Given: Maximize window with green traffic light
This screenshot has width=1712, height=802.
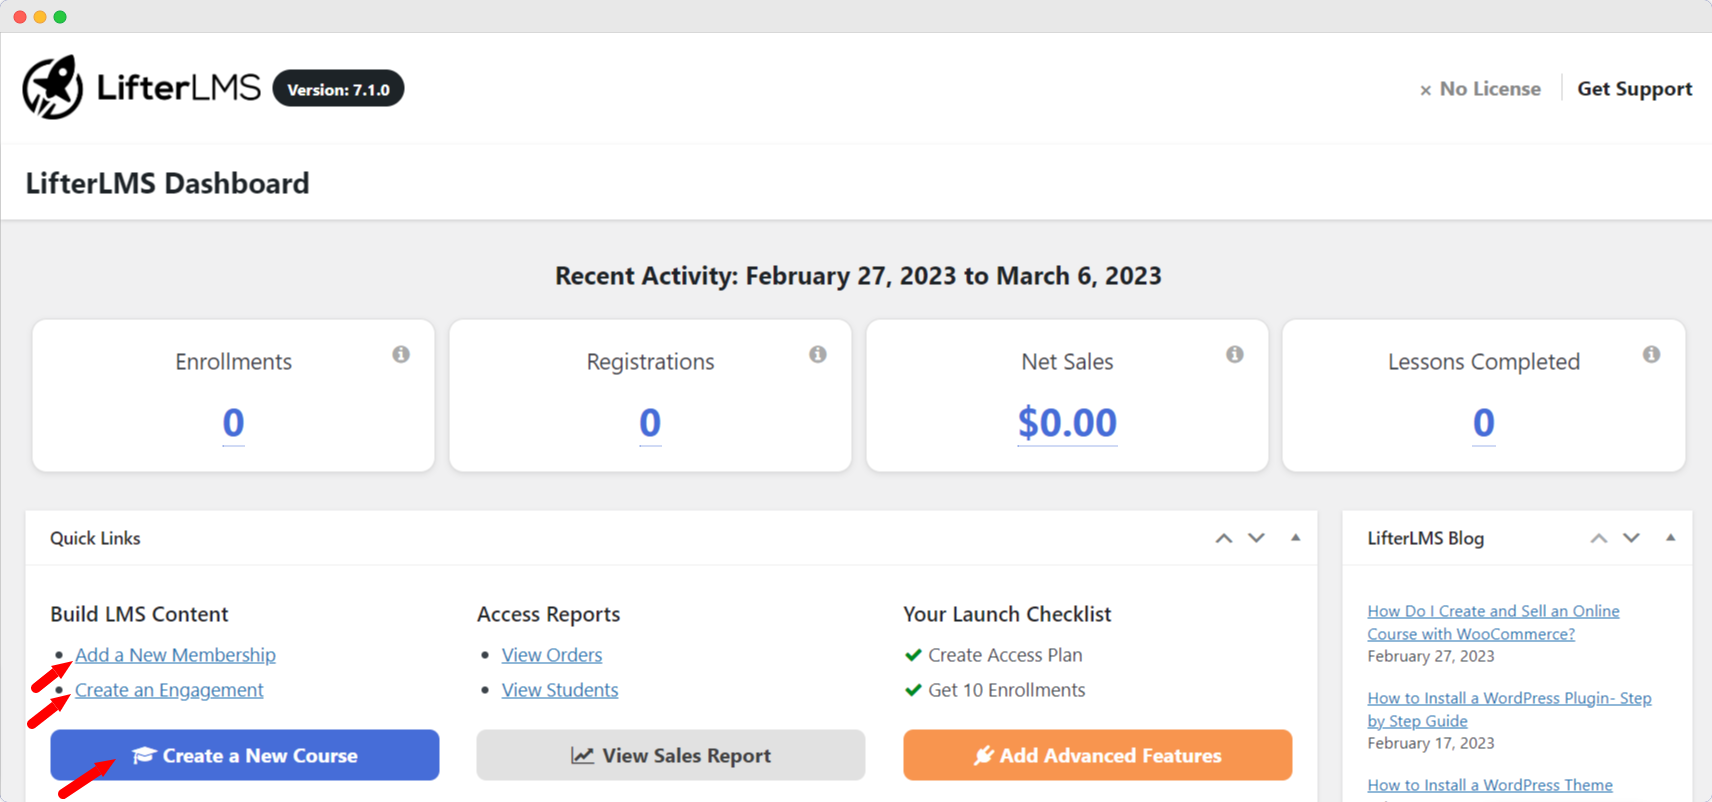Looking at the screenshot, I should 60,17.
